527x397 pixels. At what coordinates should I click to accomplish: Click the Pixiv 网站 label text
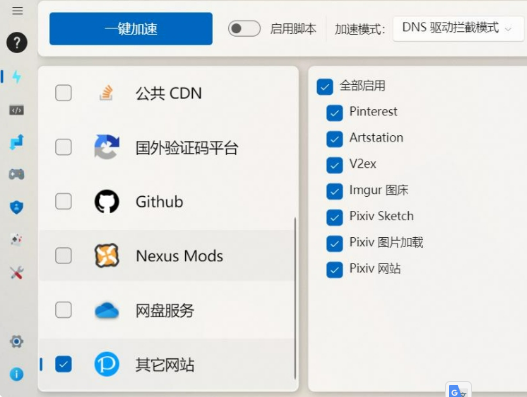pos(375,268)
